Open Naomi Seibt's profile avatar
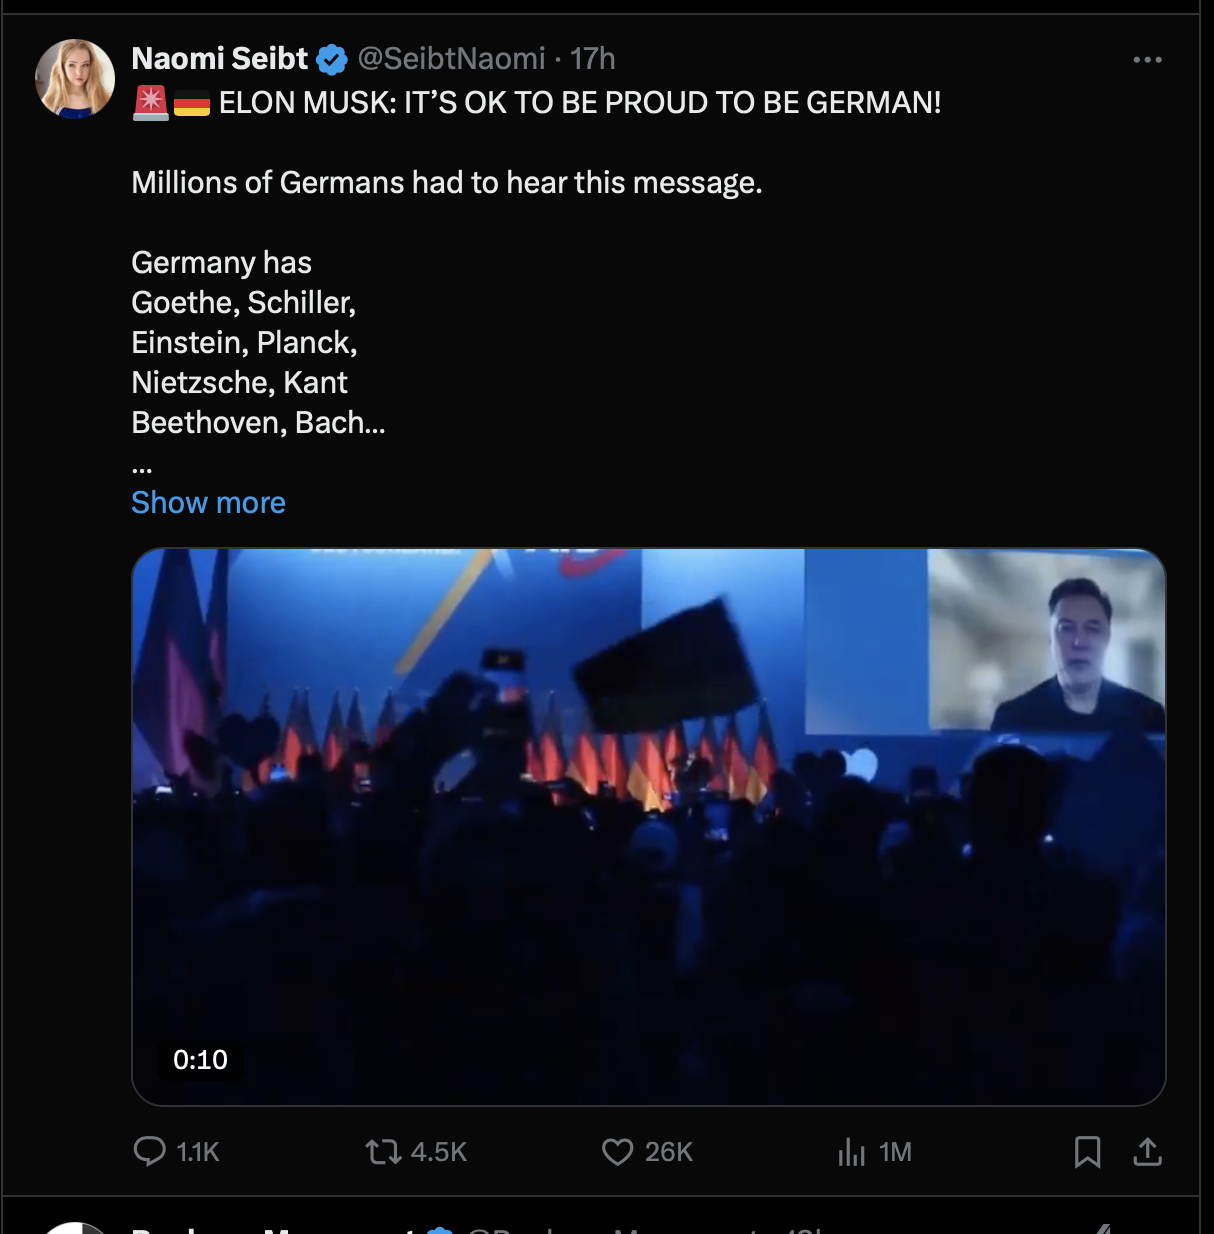The image size is (1214, 1234). [x=75, y=79]
